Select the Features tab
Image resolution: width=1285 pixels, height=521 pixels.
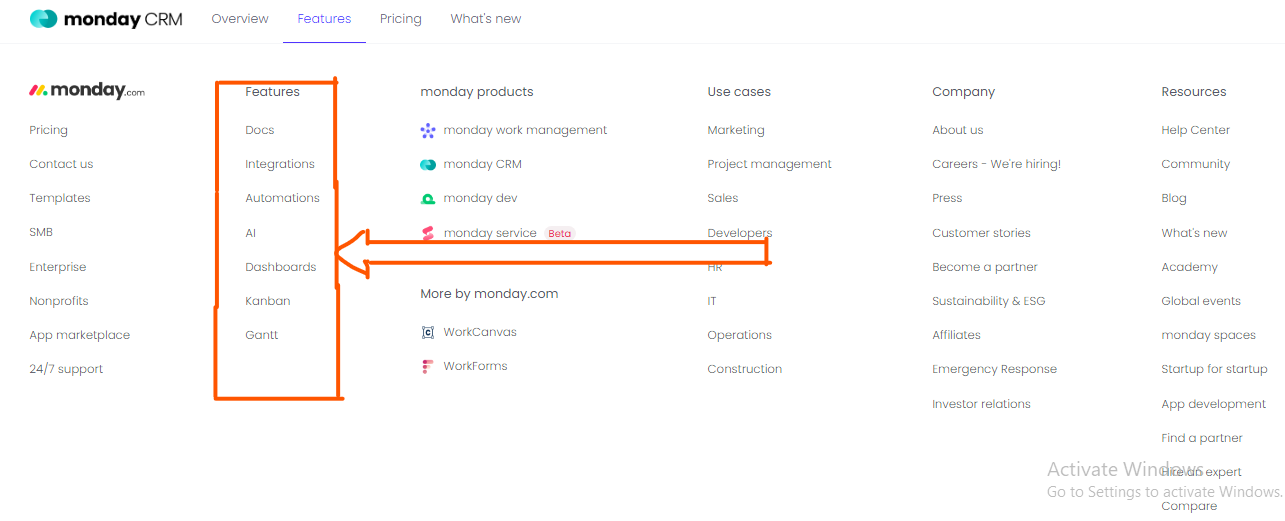click(324, 19)
